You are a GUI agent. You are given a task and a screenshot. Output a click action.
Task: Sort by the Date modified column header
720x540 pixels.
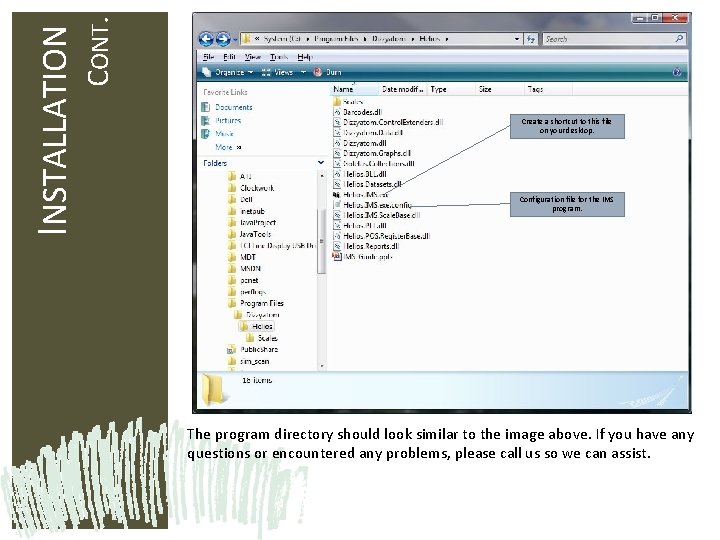[403, 89]
